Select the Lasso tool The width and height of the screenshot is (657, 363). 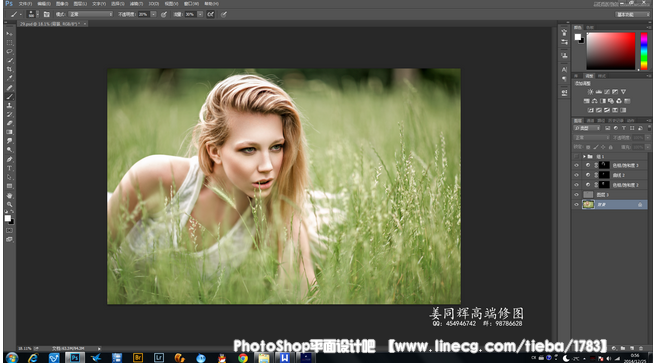pyautogui.click(x=9, y=52)
